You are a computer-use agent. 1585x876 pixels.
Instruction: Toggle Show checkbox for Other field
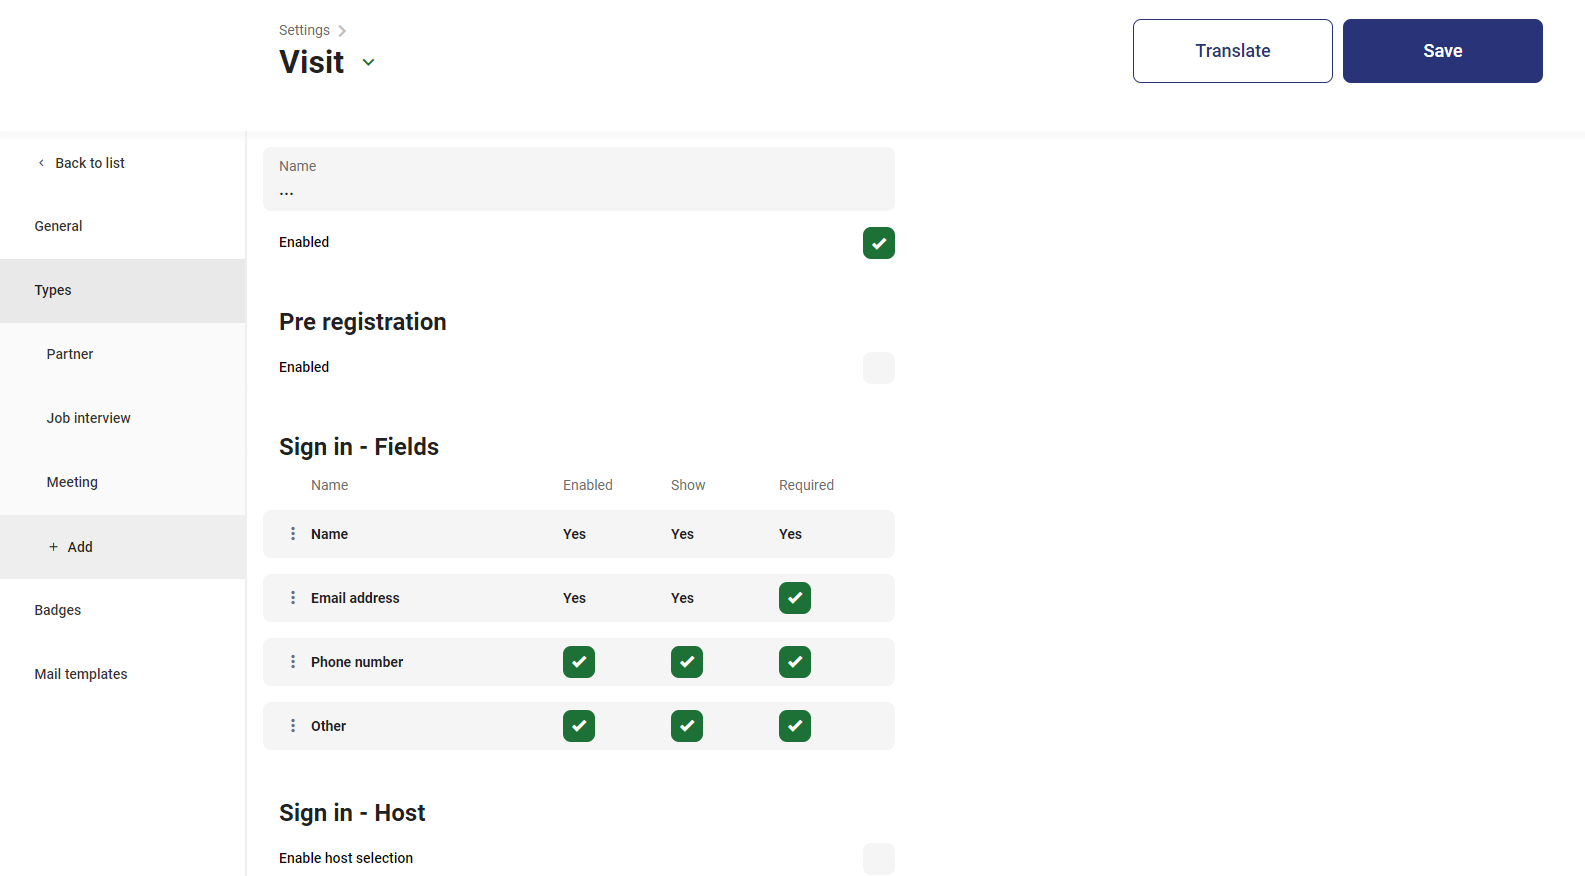pyautogui.click(x=686, y=726)
